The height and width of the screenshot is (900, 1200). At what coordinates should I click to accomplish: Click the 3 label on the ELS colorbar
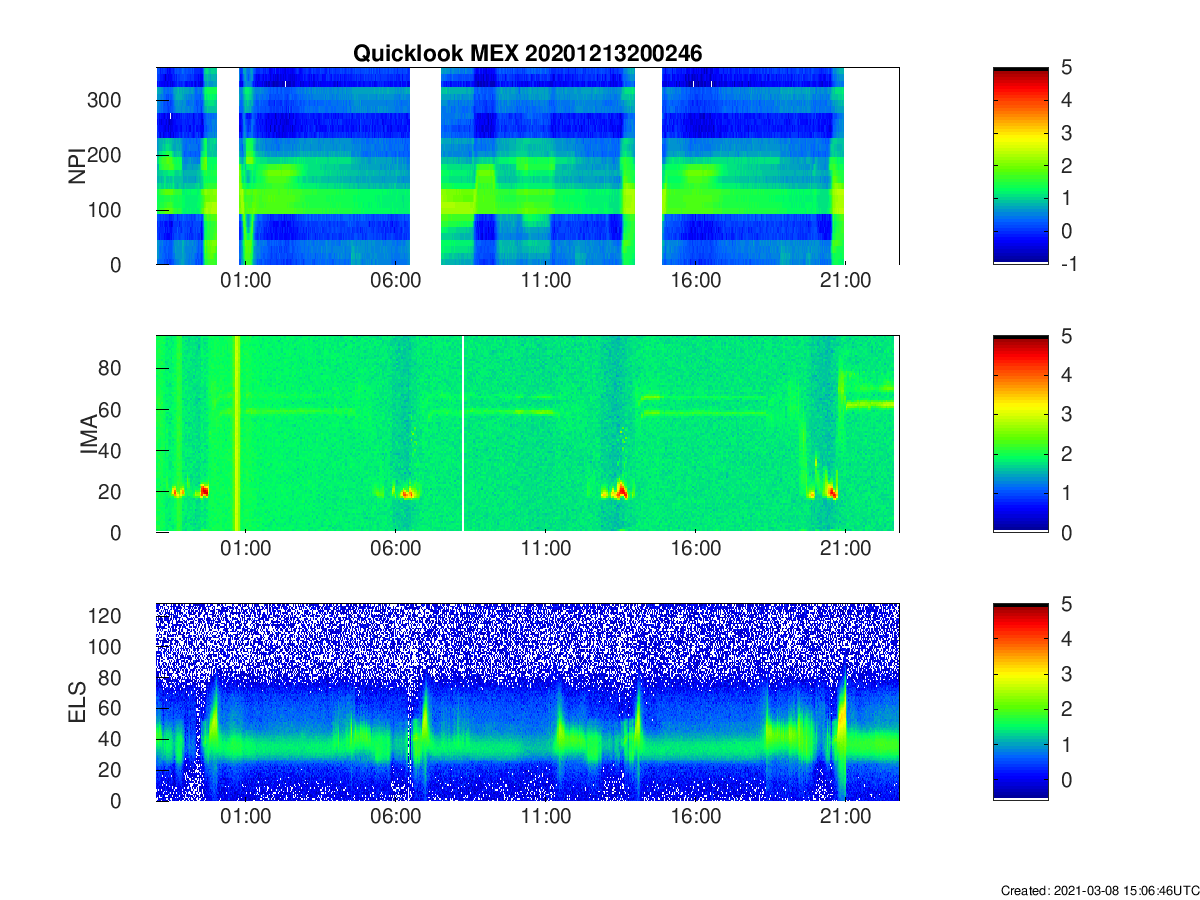tap(1065, 675)
